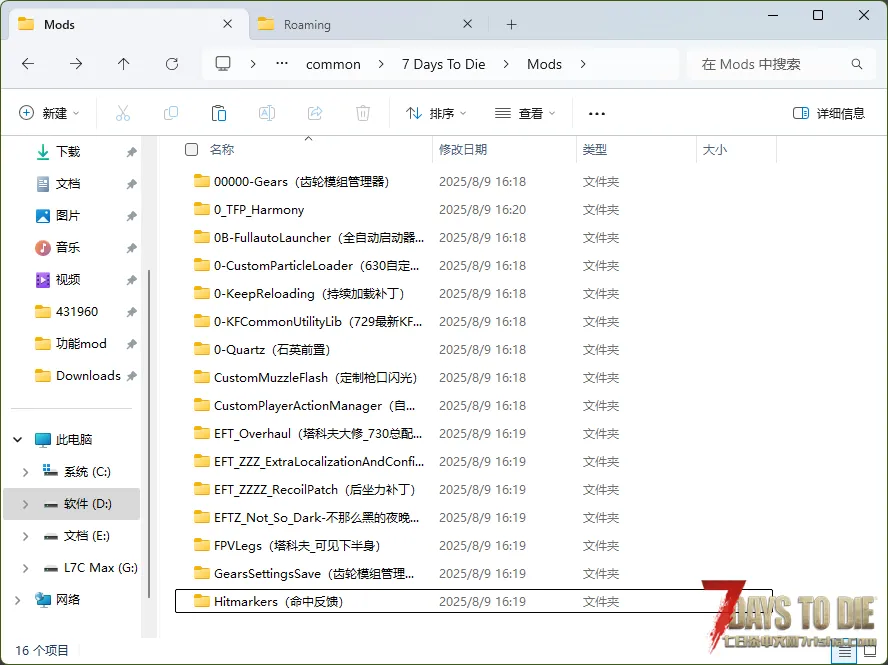
Task: Click the 在 Mods 中搜索 search box
Action: click(x=770, y=64)
